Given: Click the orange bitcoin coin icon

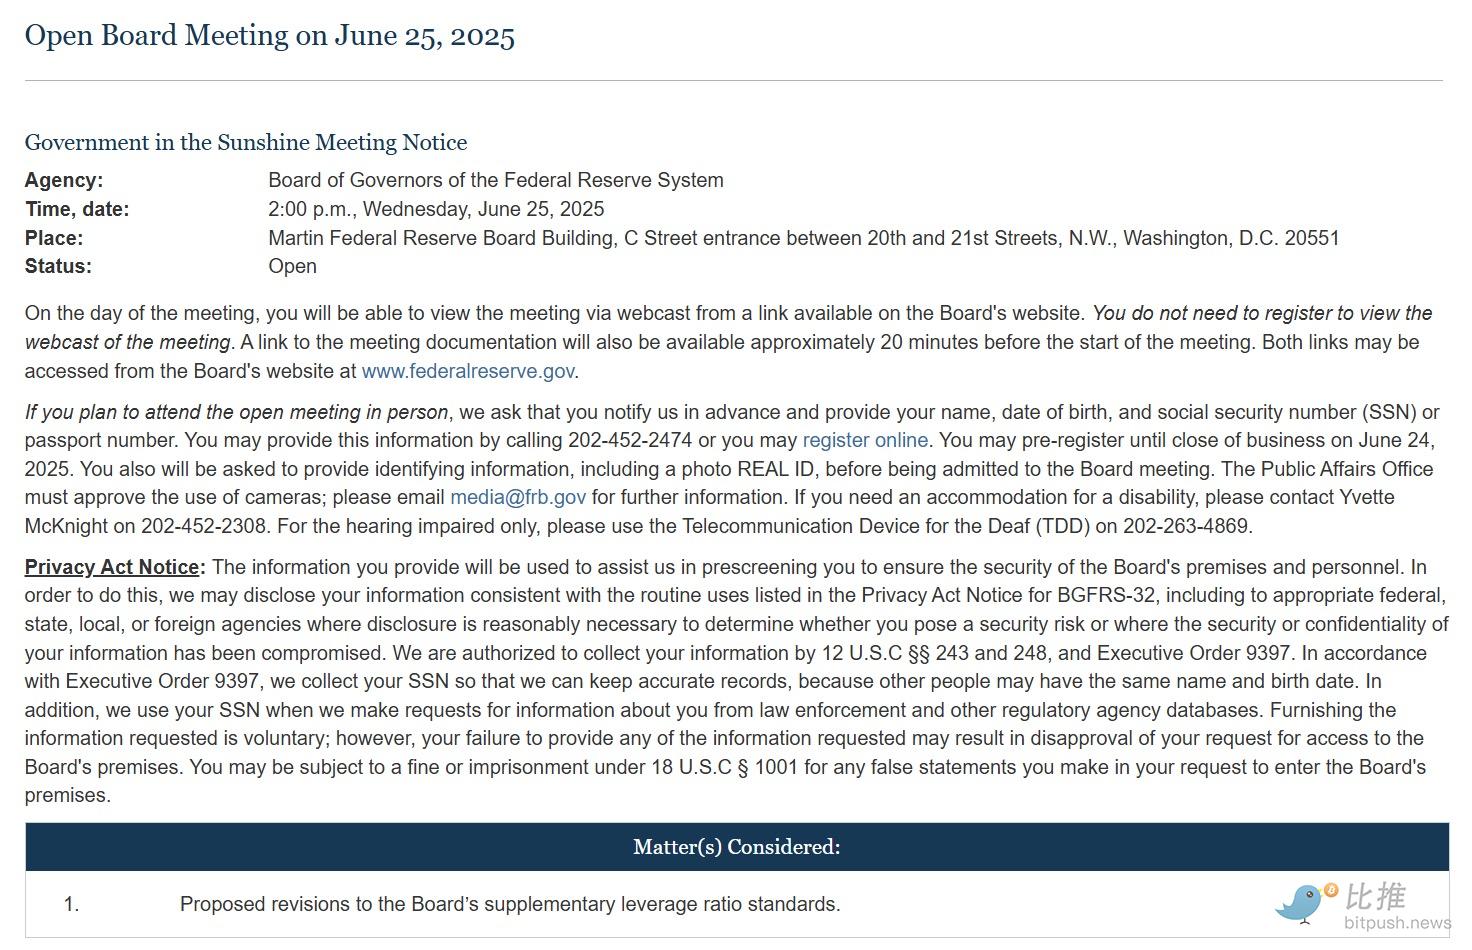Looking at the screenshot, I should pos(1331,889).
